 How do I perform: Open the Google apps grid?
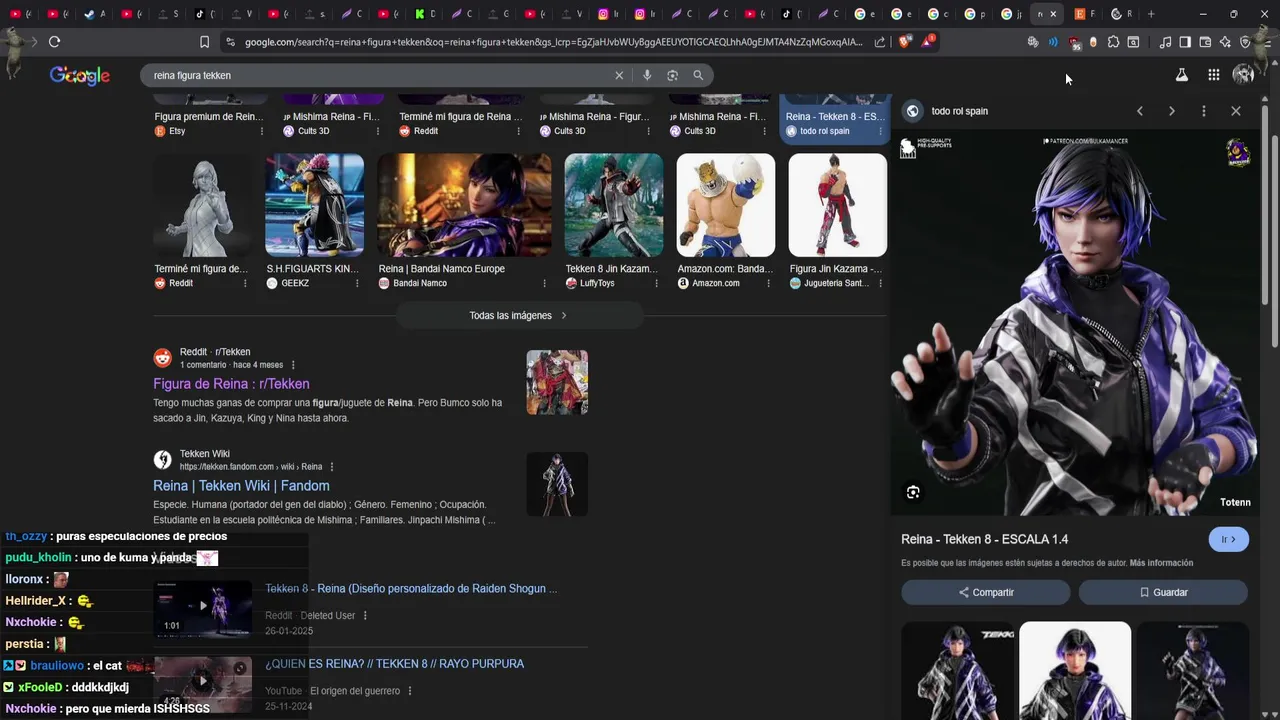click(x=1213, y=75)
